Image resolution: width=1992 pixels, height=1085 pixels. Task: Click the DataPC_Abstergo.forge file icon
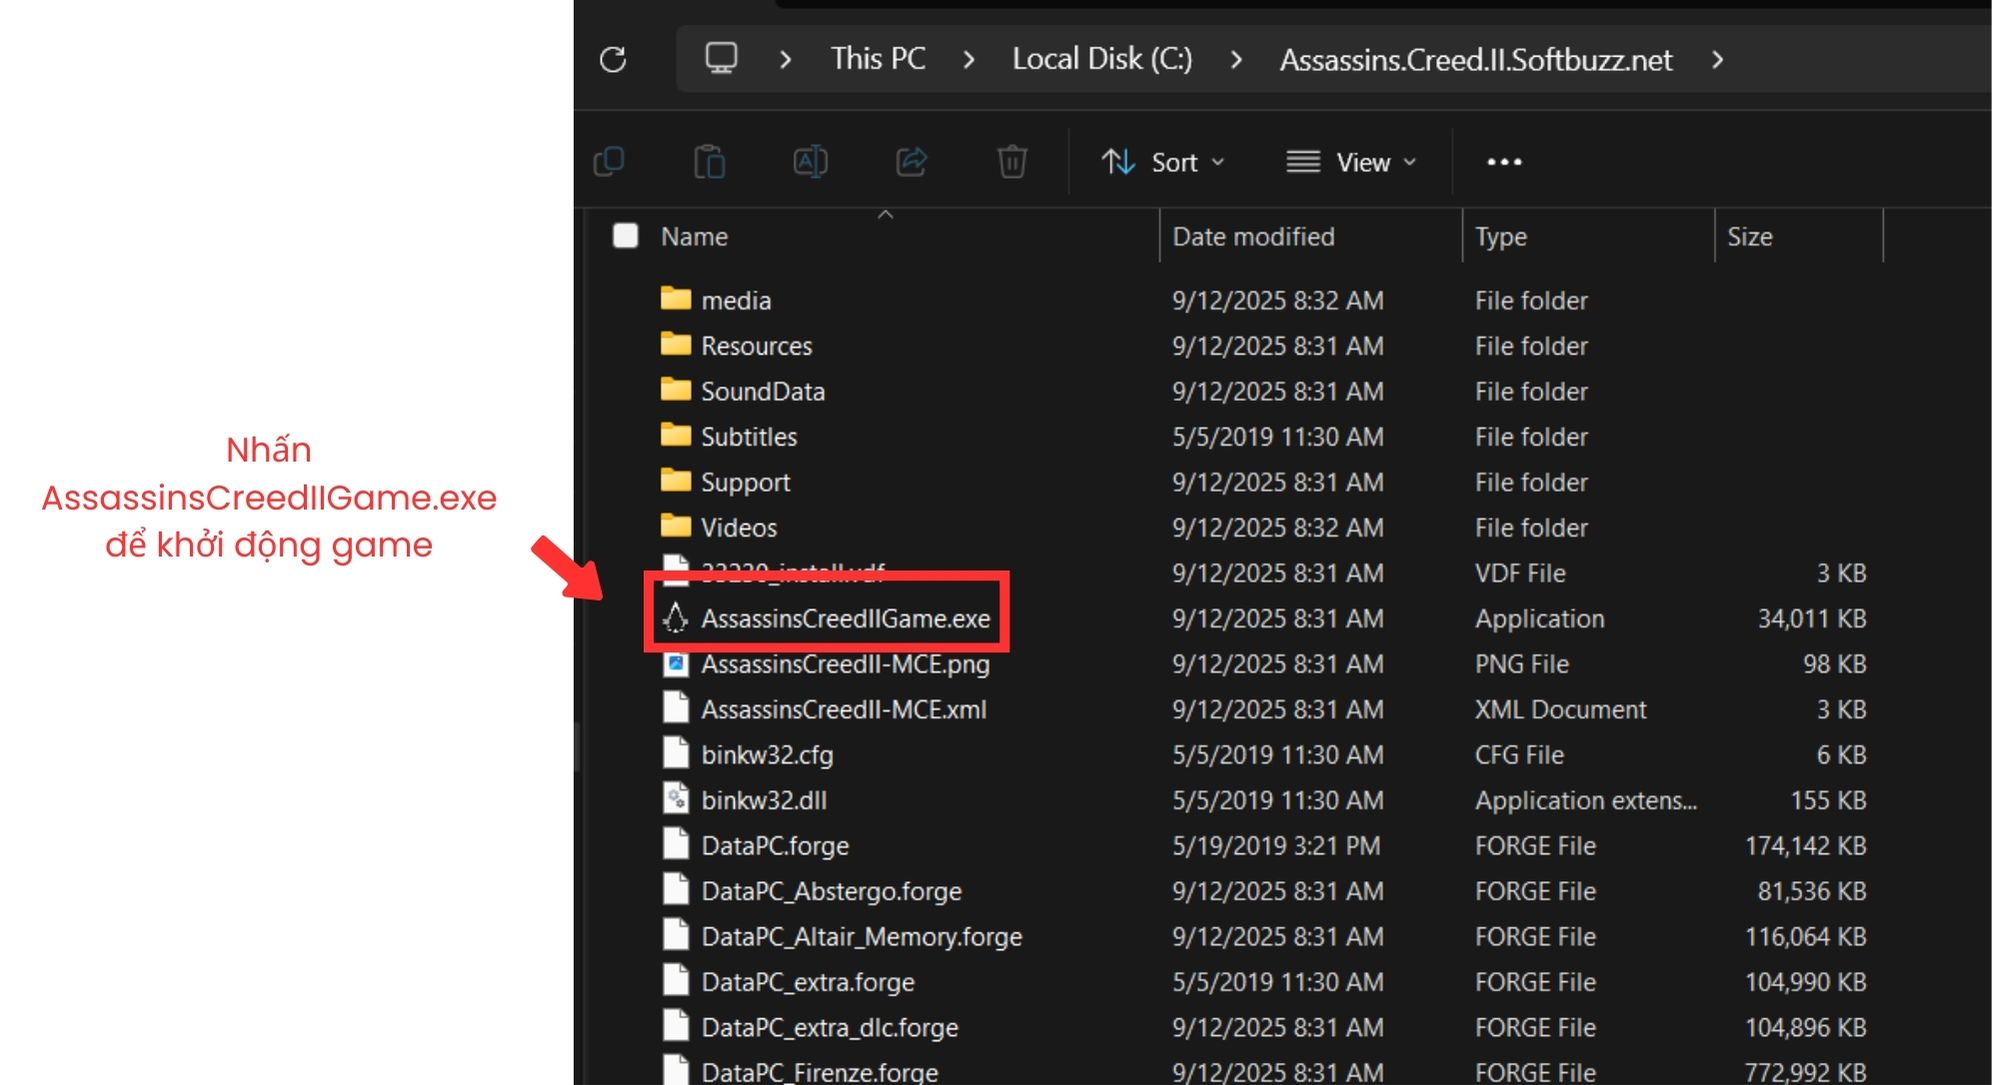pyautogui.click(x=676, y=890)
